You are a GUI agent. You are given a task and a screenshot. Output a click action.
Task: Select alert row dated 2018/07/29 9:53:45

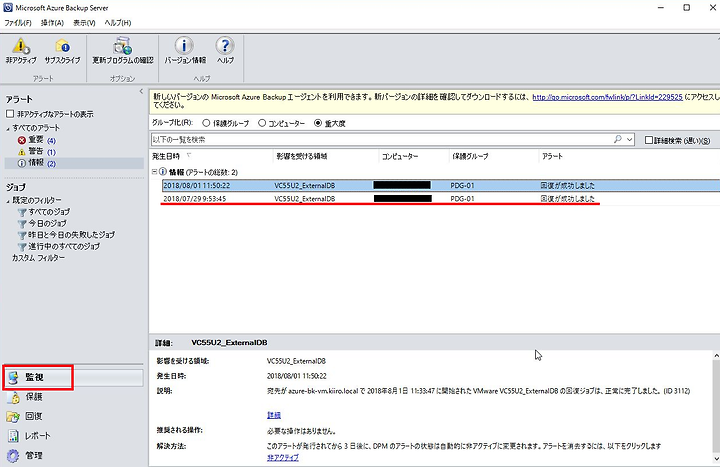tap(441, 199)
